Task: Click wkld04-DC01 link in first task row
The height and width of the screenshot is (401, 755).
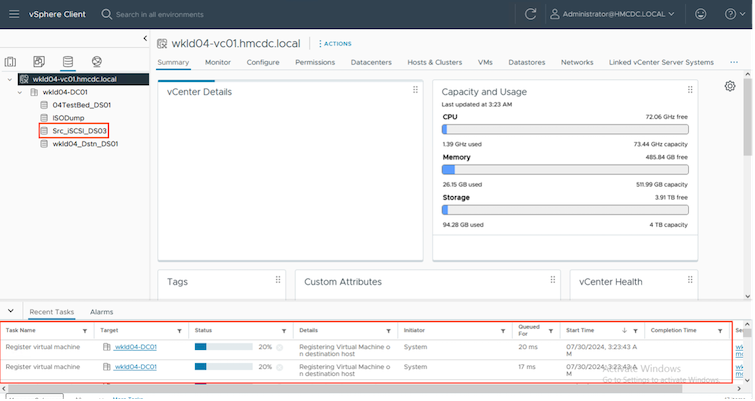Action: pos(134,347)
